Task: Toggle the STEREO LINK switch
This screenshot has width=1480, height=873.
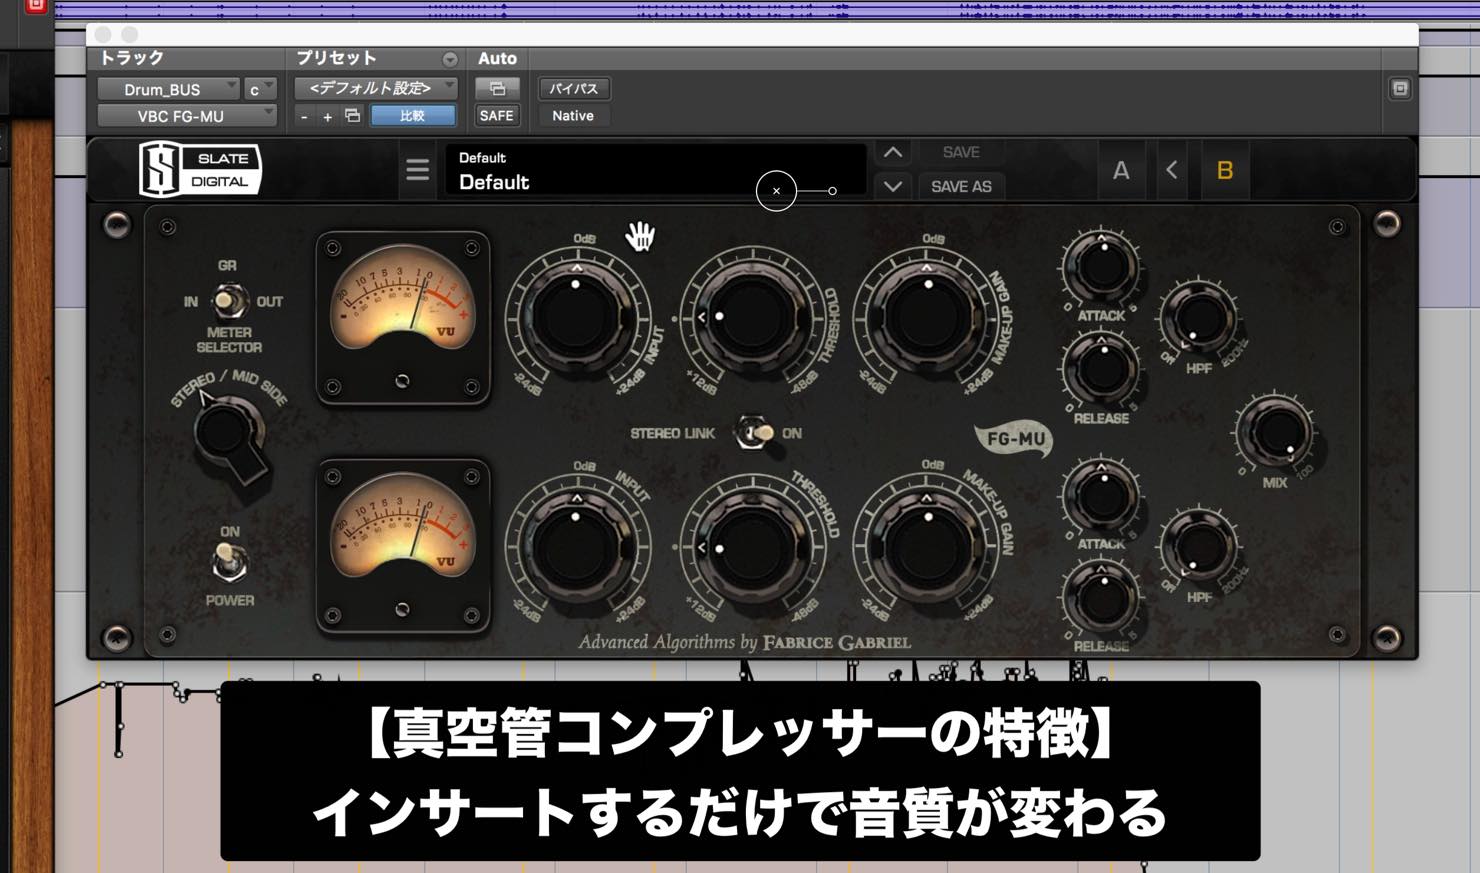Action: [754, 433]
